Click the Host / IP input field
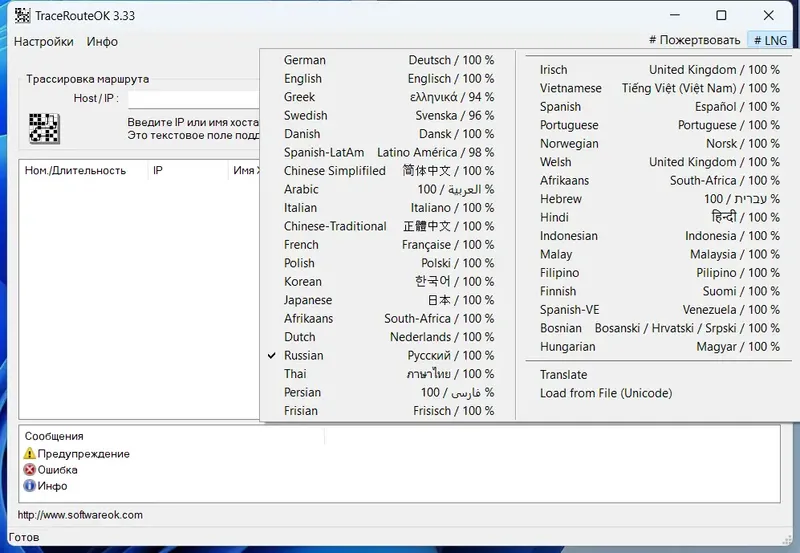800x553 pixels. (x=194, y=99)
